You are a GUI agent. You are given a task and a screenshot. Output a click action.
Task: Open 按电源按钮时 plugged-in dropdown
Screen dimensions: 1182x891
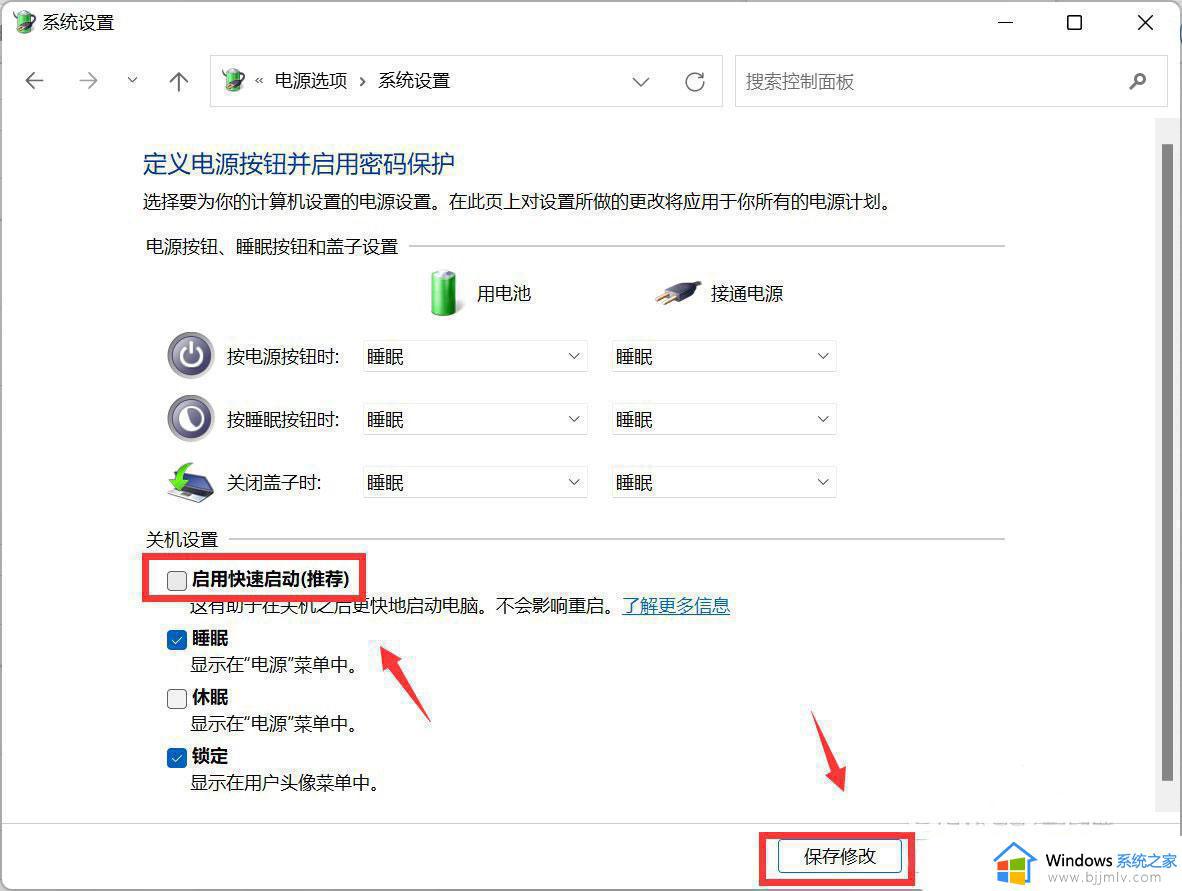coord(724,356)
